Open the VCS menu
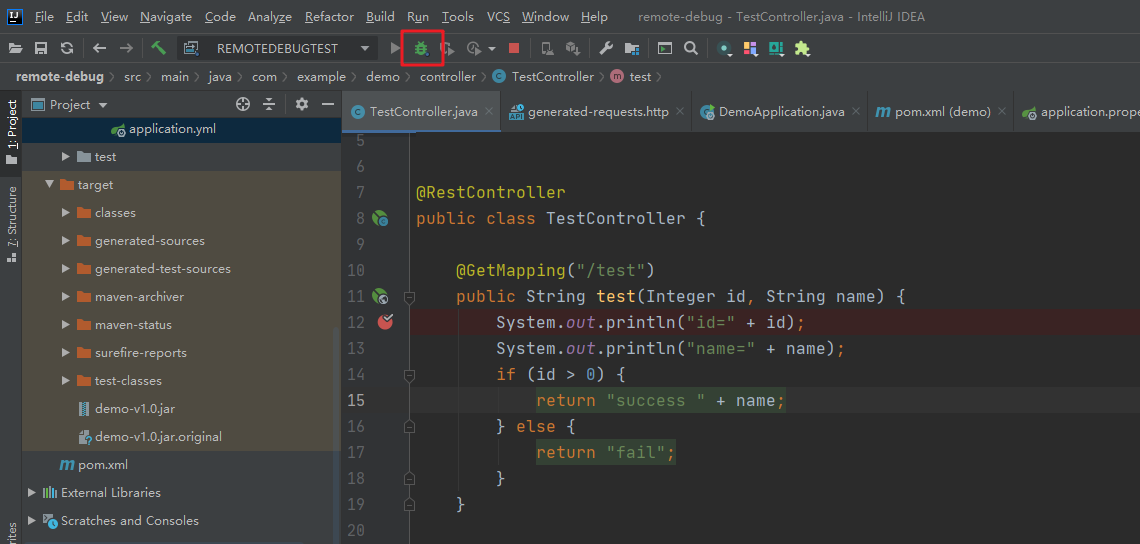The height and width of the screenshot is (544, 1140). tap(498, 16)
